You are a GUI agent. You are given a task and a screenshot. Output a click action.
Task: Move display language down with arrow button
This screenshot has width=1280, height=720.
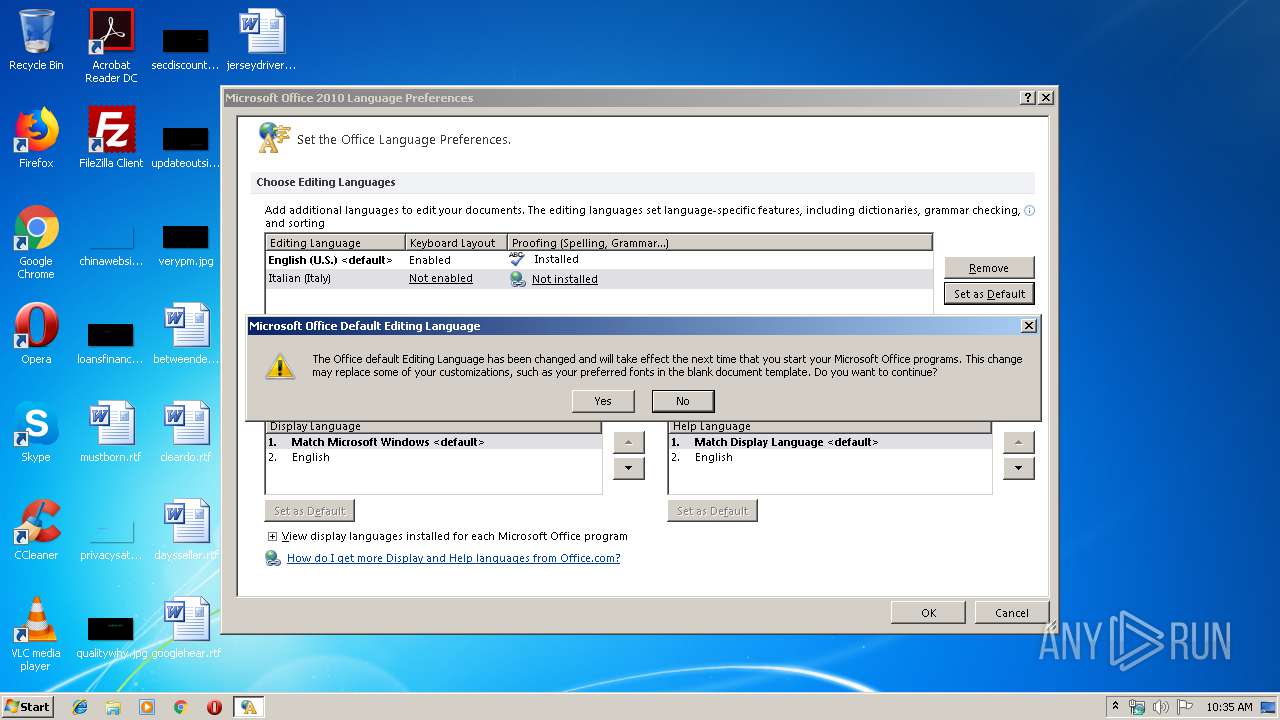[628, 468]
